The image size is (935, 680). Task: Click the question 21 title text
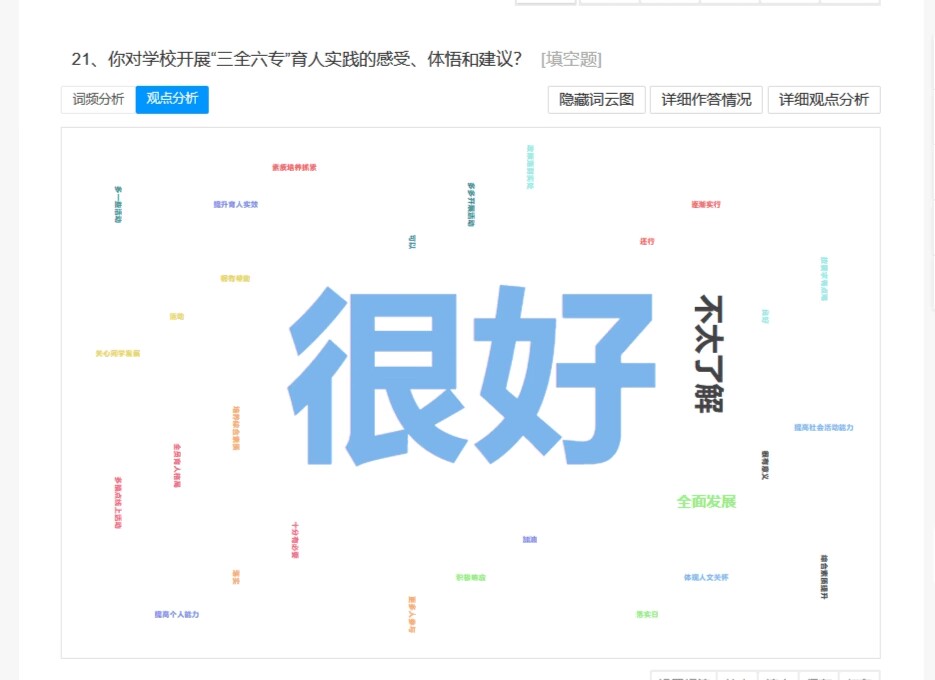click(297, 59)
